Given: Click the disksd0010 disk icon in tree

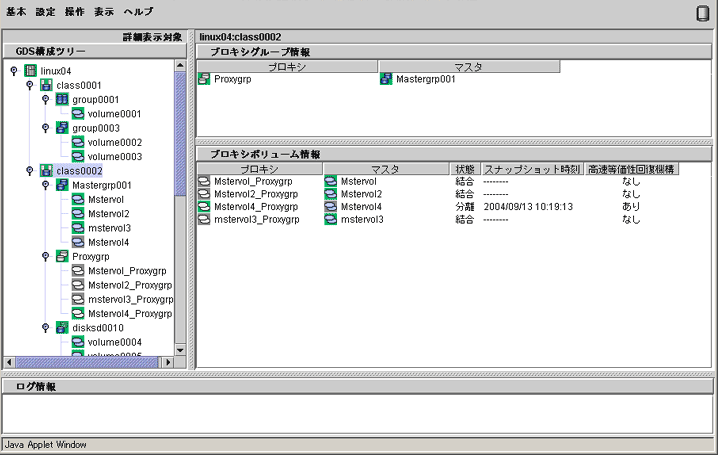Looking at the screenshot, I should click(62, 328).
